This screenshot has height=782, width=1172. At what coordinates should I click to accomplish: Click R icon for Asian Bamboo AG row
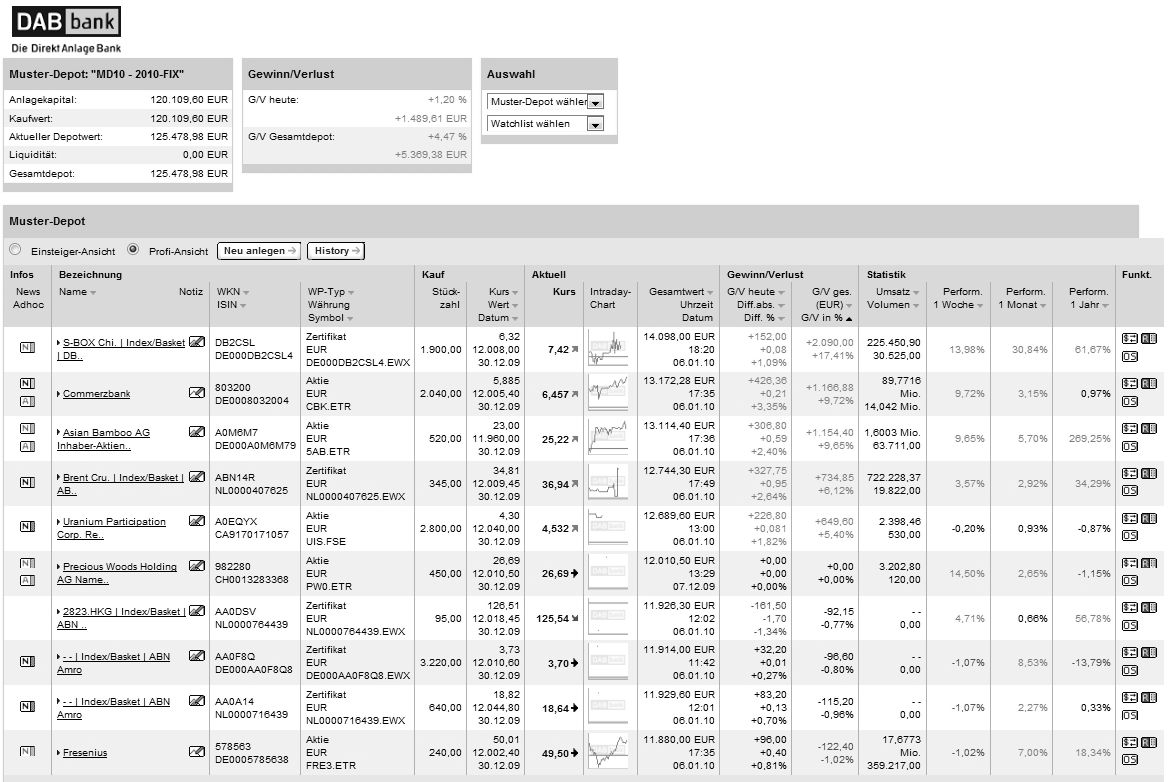pos(1149,428)
